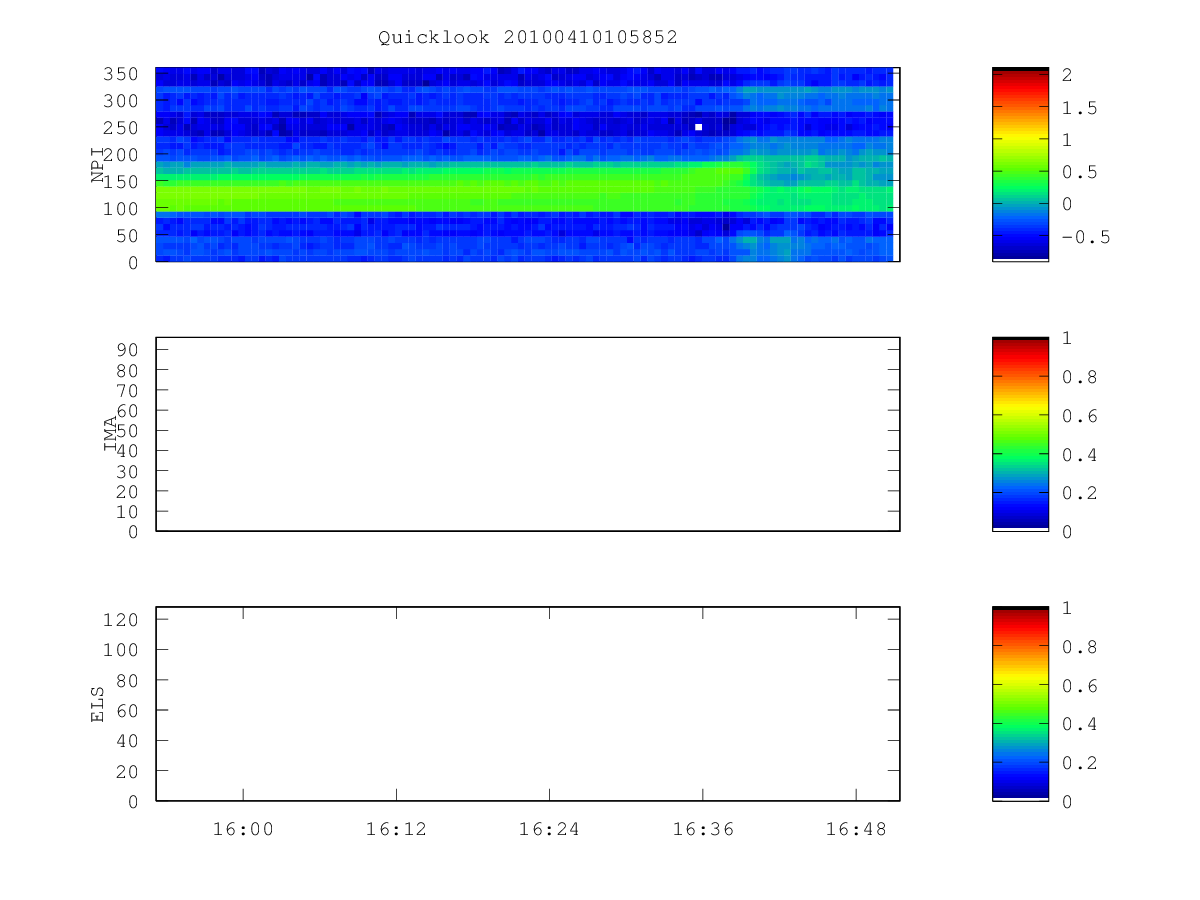This screenshot has width=1200, height=900.
Task: Click the 16:24 time axis label
Action: (x=549, y=828)
